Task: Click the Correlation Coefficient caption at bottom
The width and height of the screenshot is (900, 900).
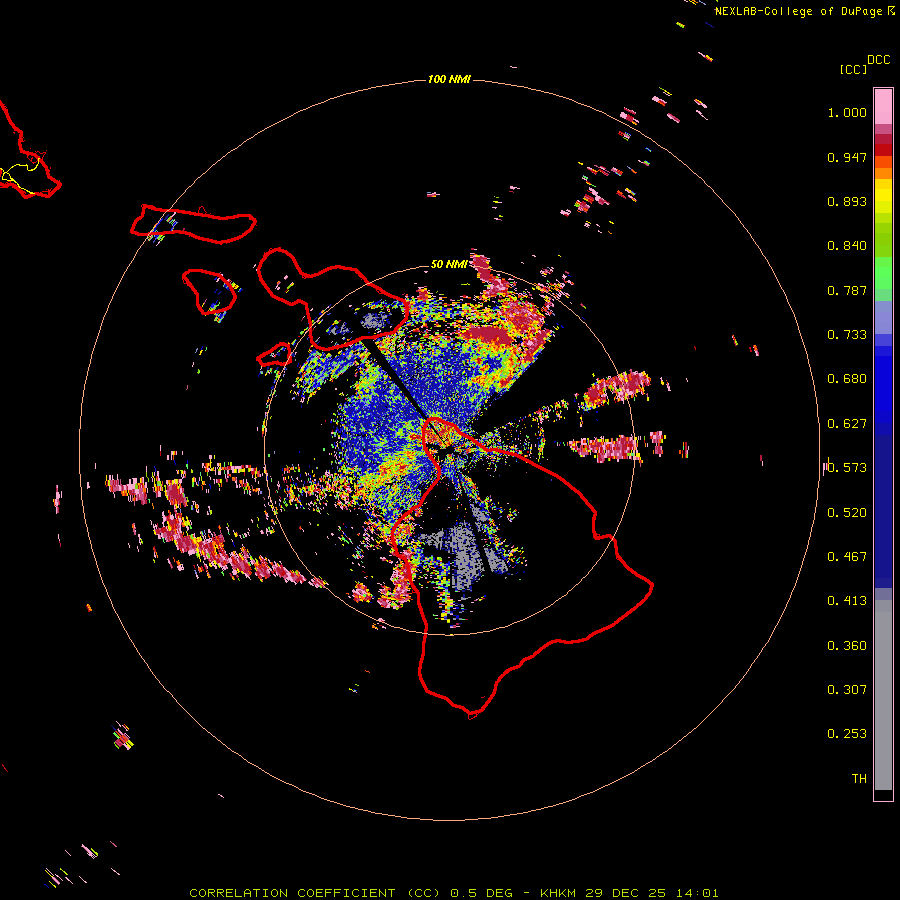Action: tap(453, 893)
